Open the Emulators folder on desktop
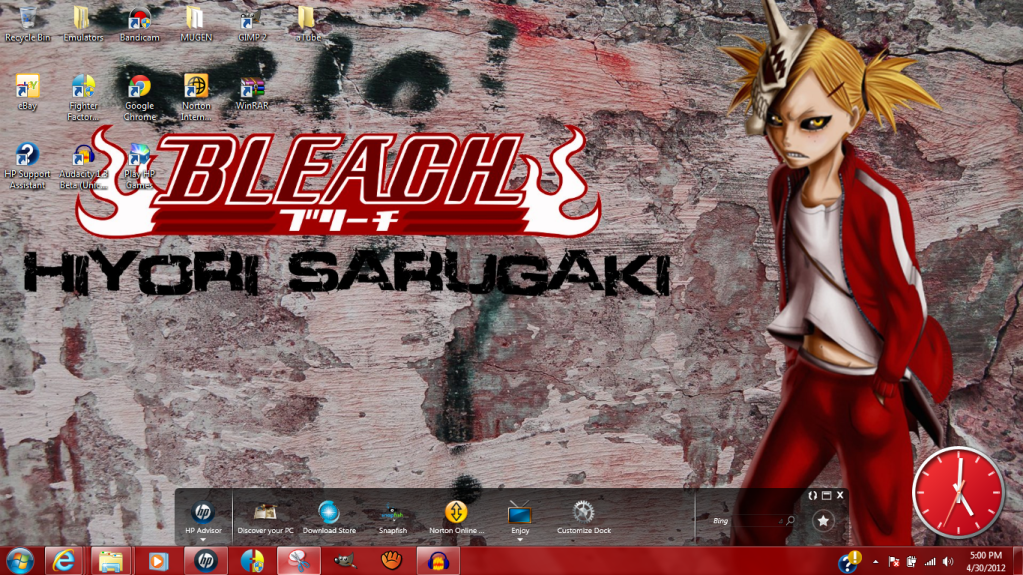Screen dimensions: 1023x575 pyautogui.click(x=83, y=23)
